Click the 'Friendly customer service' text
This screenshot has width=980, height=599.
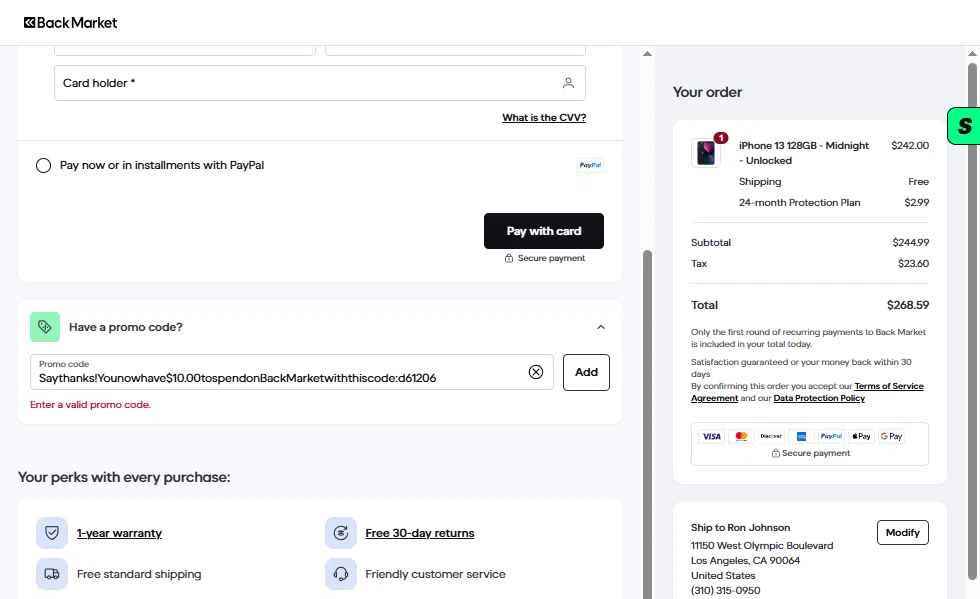435,574
